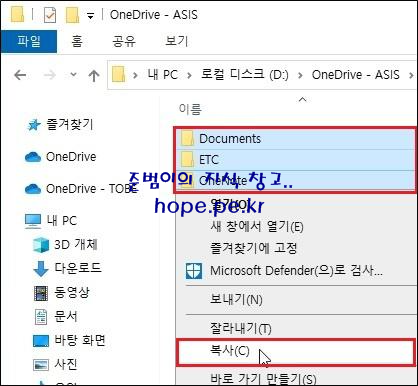The image size is (418, 386).
Task: Click the OneDrive - TOBE cloud icon
Action: 33,189
